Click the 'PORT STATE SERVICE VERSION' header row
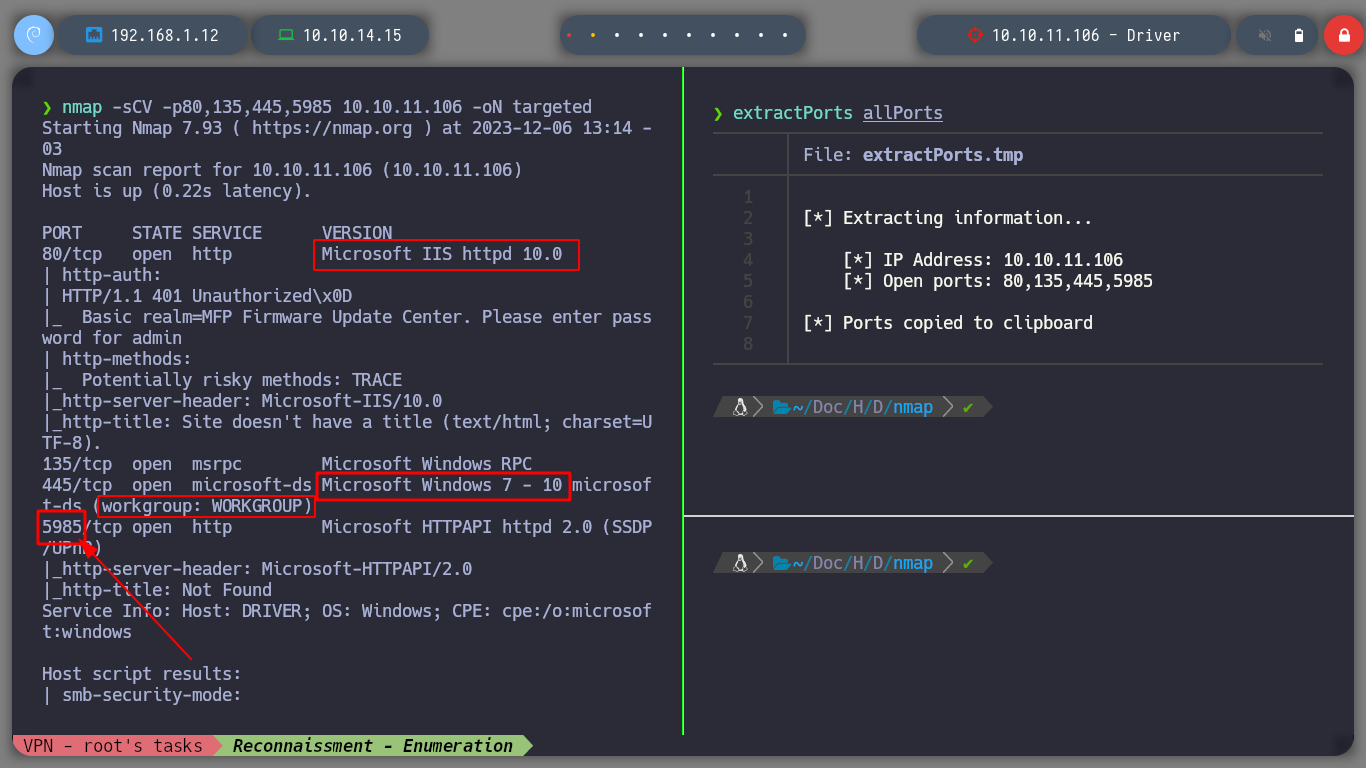 point(217,233)
